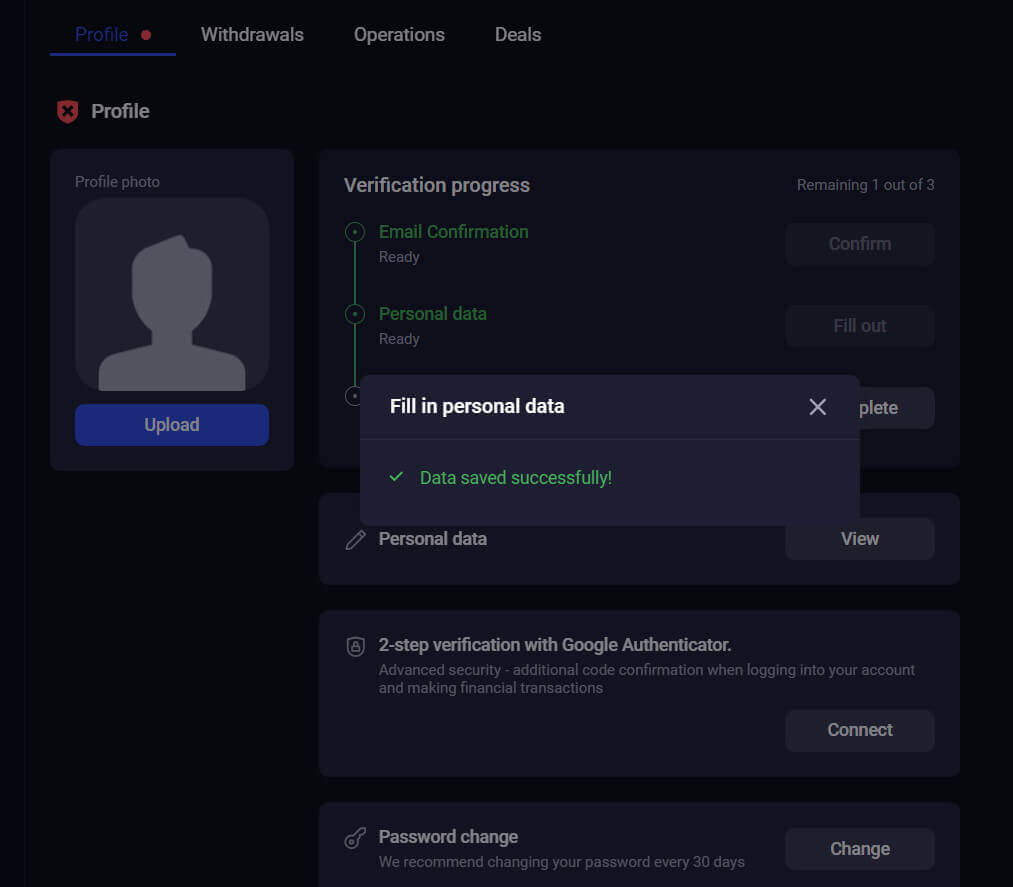Upload a profile photo
This screenshot has height=887, width=1013.
pos(171,424)
